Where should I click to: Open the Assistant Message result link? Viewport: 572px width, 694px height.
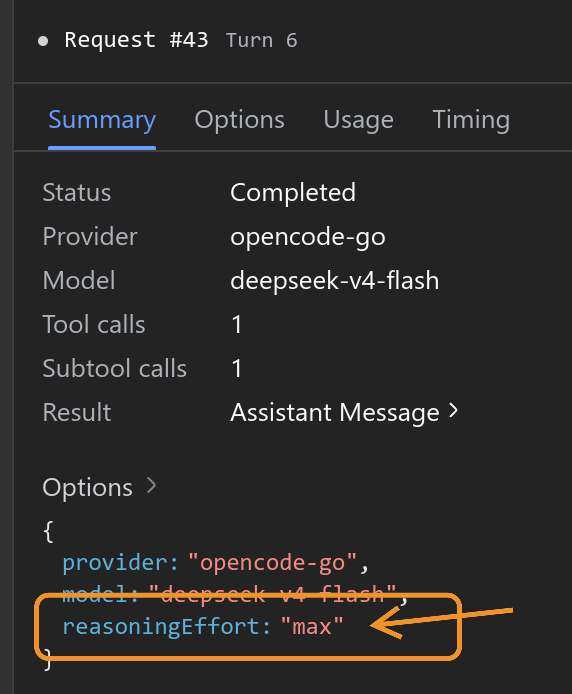[335, 413]
